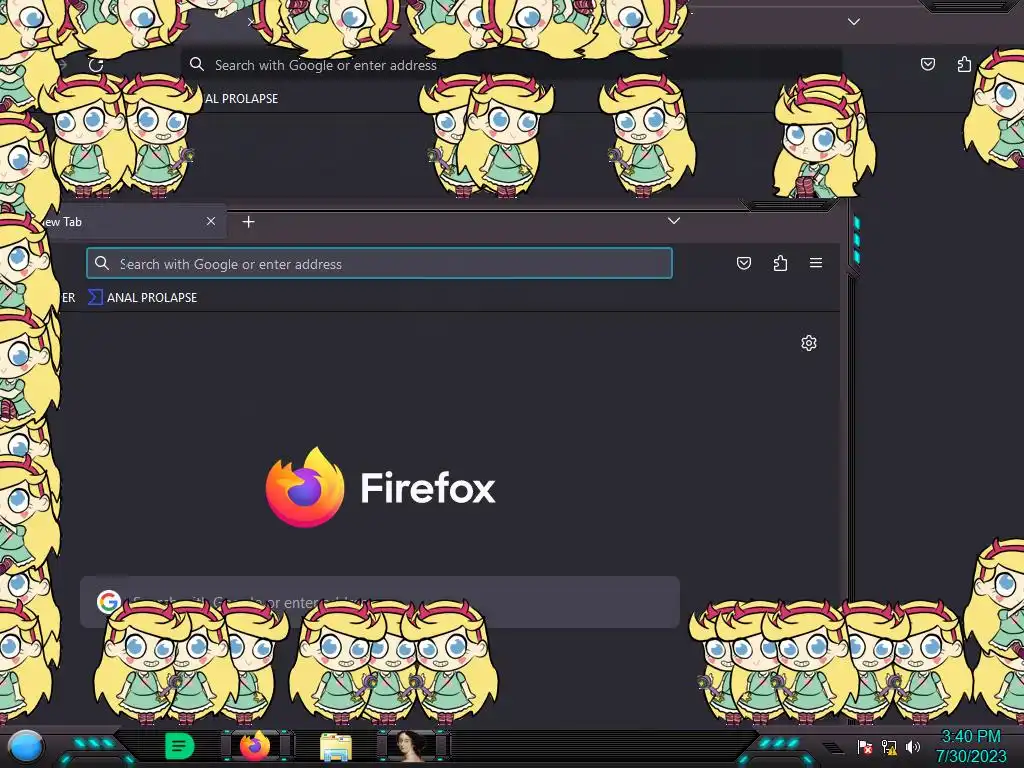This screenshot has width=1024, height=768.
Task: Open Action Center flag in system tray
Action: click(x=865, y=746)
